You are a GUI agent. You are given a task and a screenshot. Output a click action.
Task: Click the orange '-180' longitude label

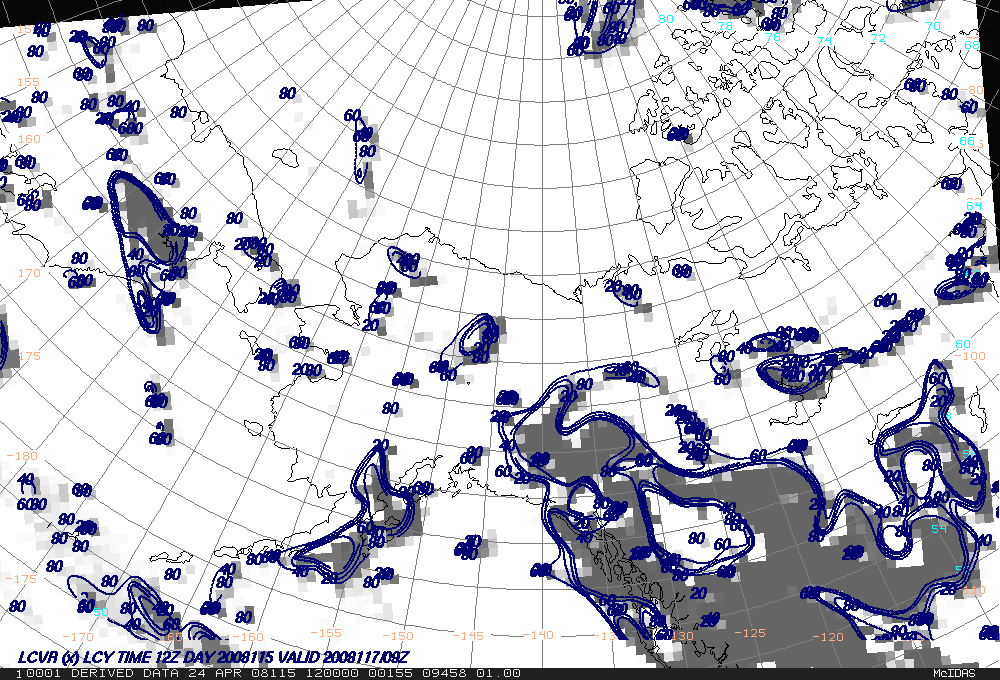(x=22, y=456)
